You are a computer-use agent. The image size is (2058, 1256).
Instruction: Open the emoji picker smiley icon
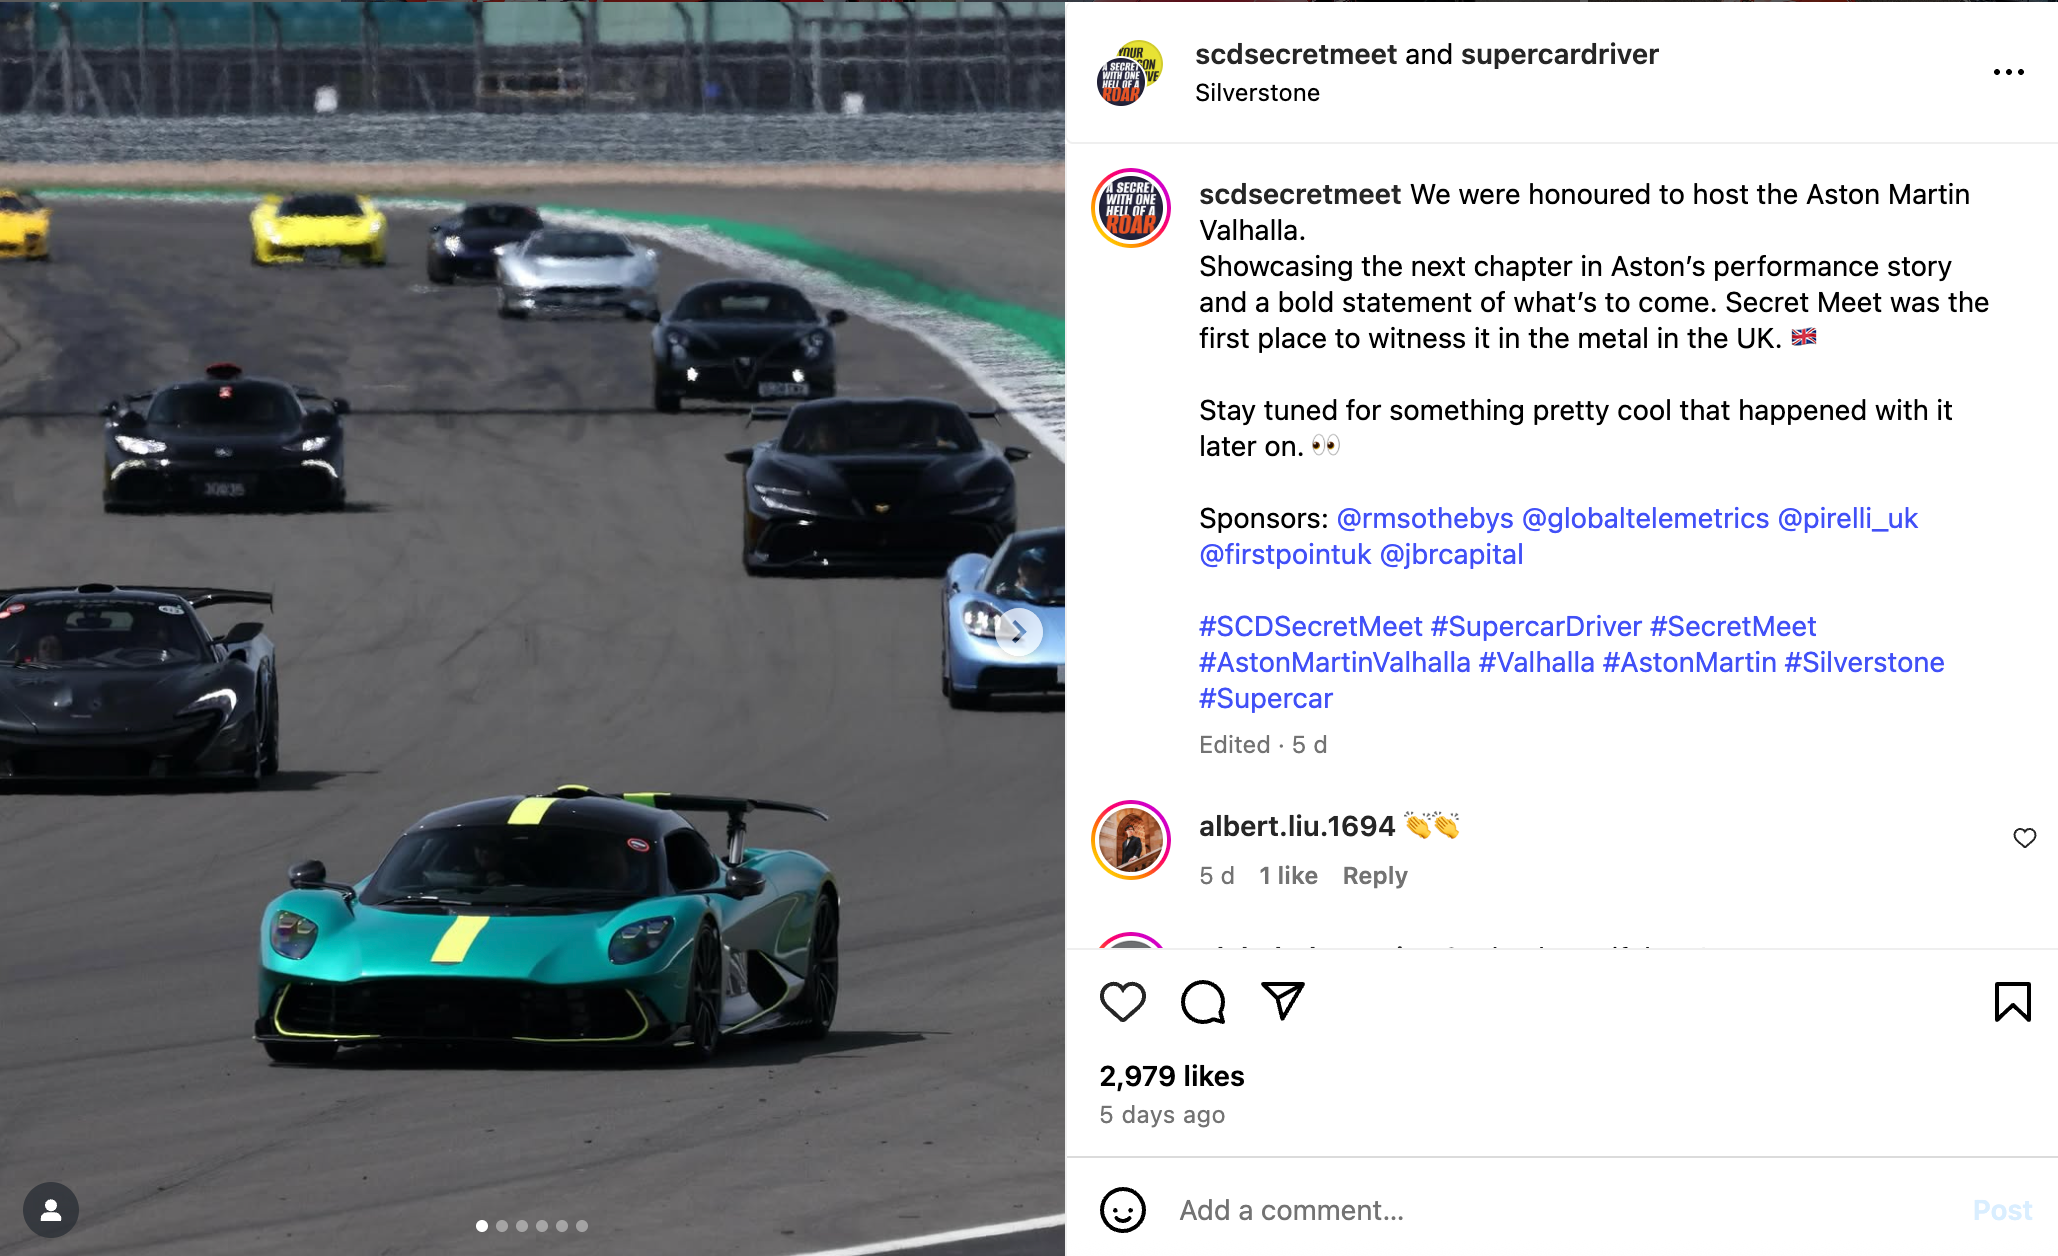[x=1122, y=1210]
